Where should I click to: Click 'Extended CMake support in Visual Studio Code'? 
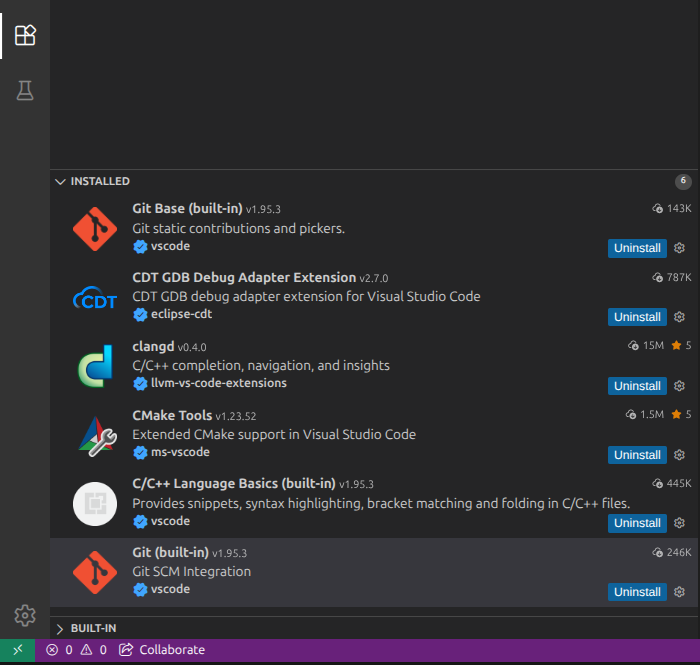coord(274,434)
